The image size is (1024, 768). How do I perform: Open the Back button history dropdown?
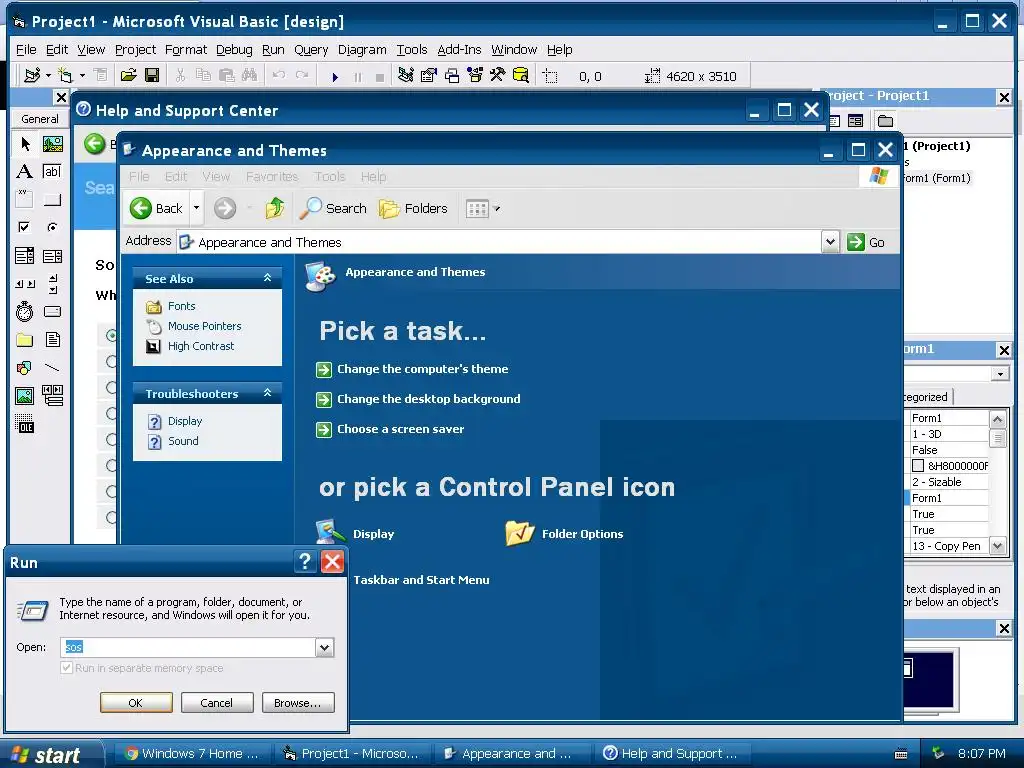pos(196,208)
